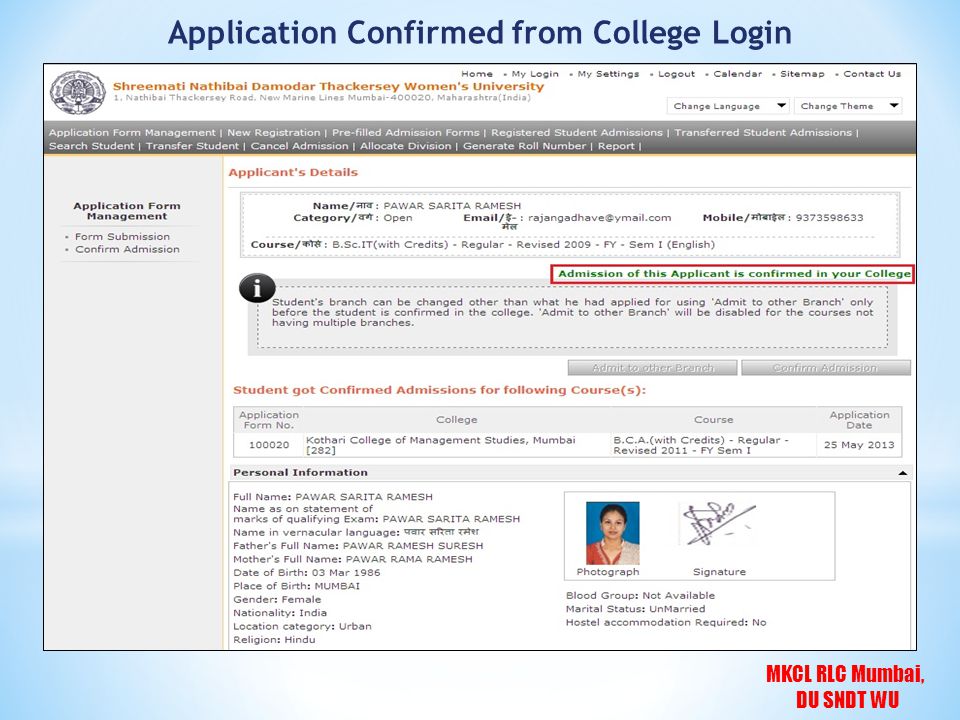Click the Personal Information section header

coord(570,473)
